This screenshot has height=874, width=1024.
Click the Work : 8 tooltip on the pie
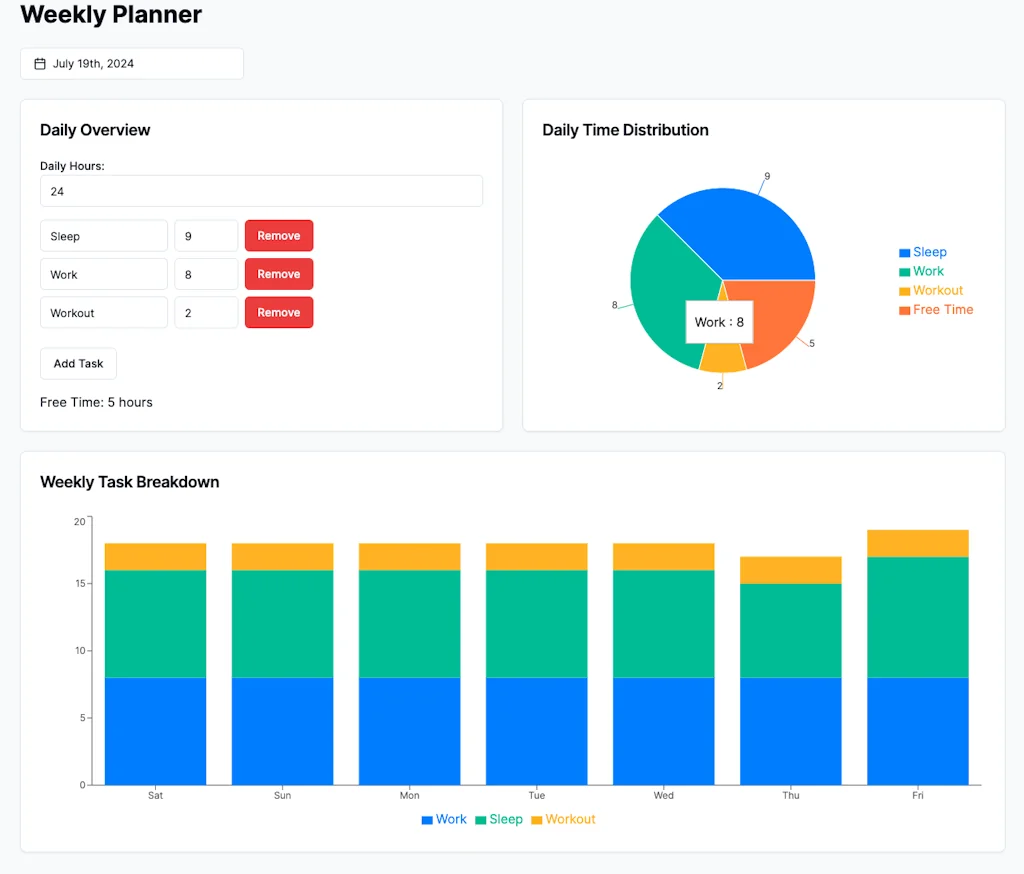click(719, 322)
